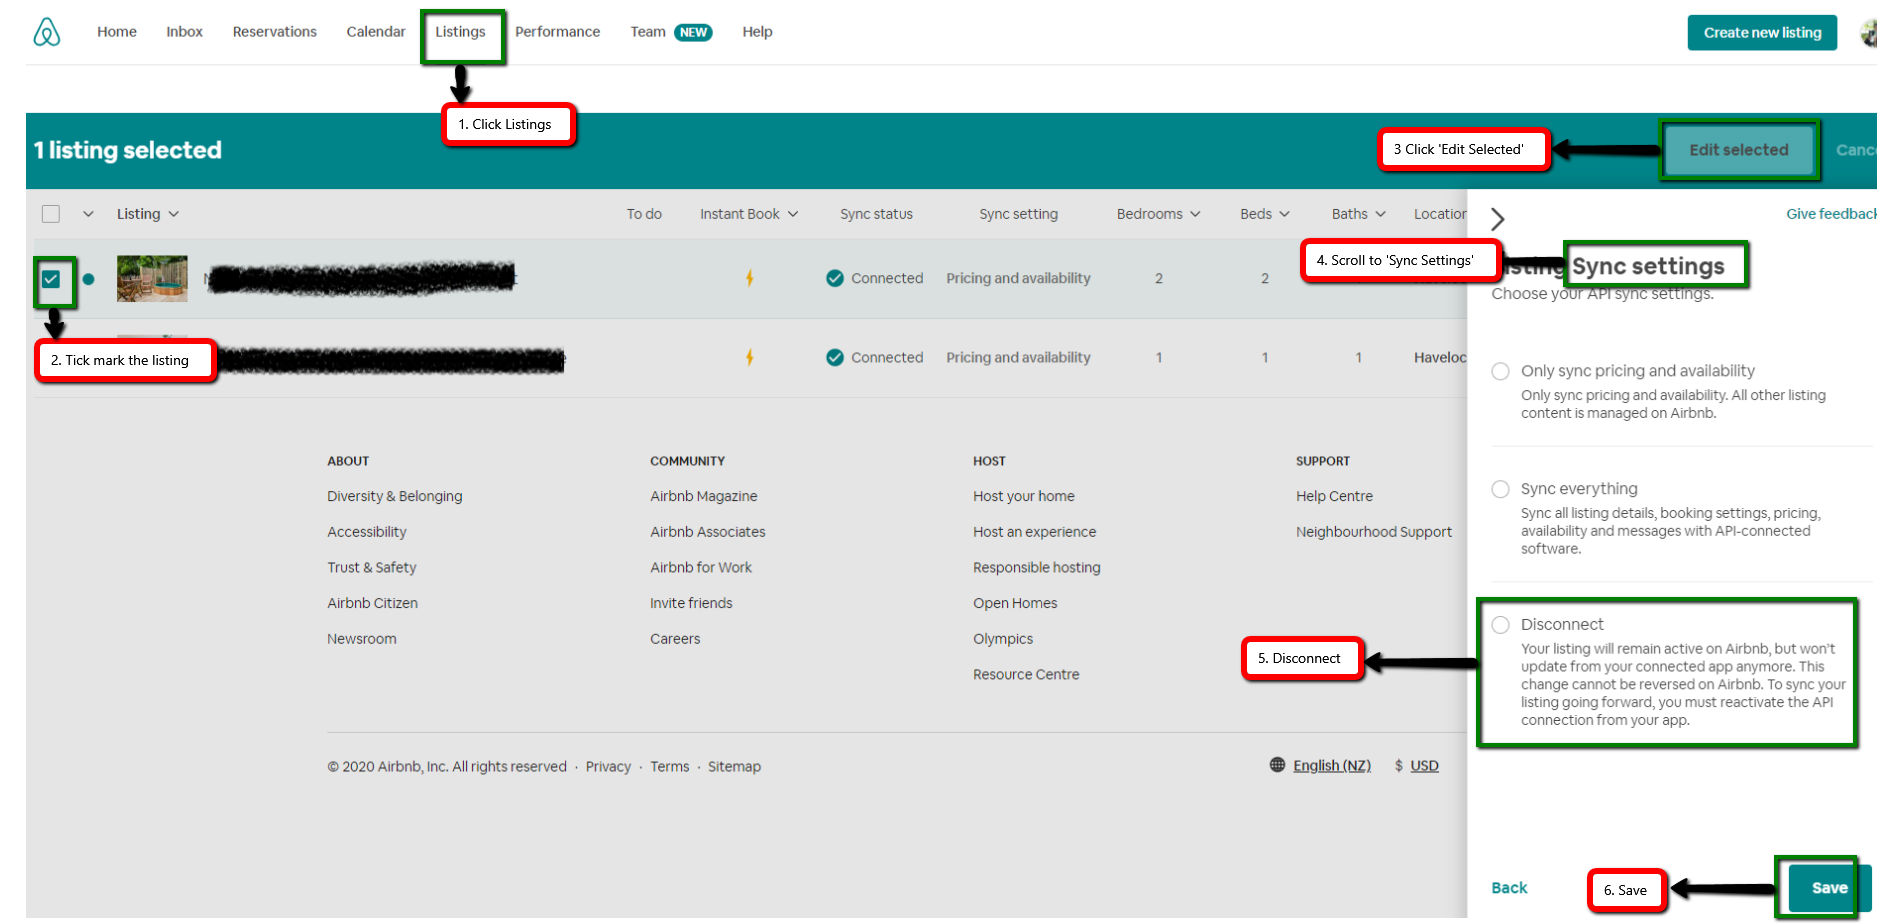Open the Instant Book column dropdown
Screen dimensions: 1877x923
pos(749,214)
